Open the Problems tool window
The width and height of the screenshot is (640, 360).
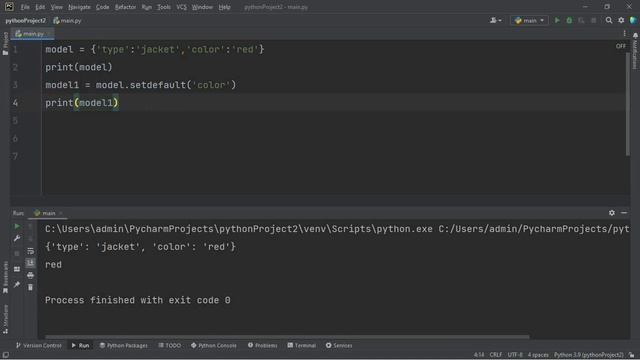pyautogui.click(x=262, y=345)
